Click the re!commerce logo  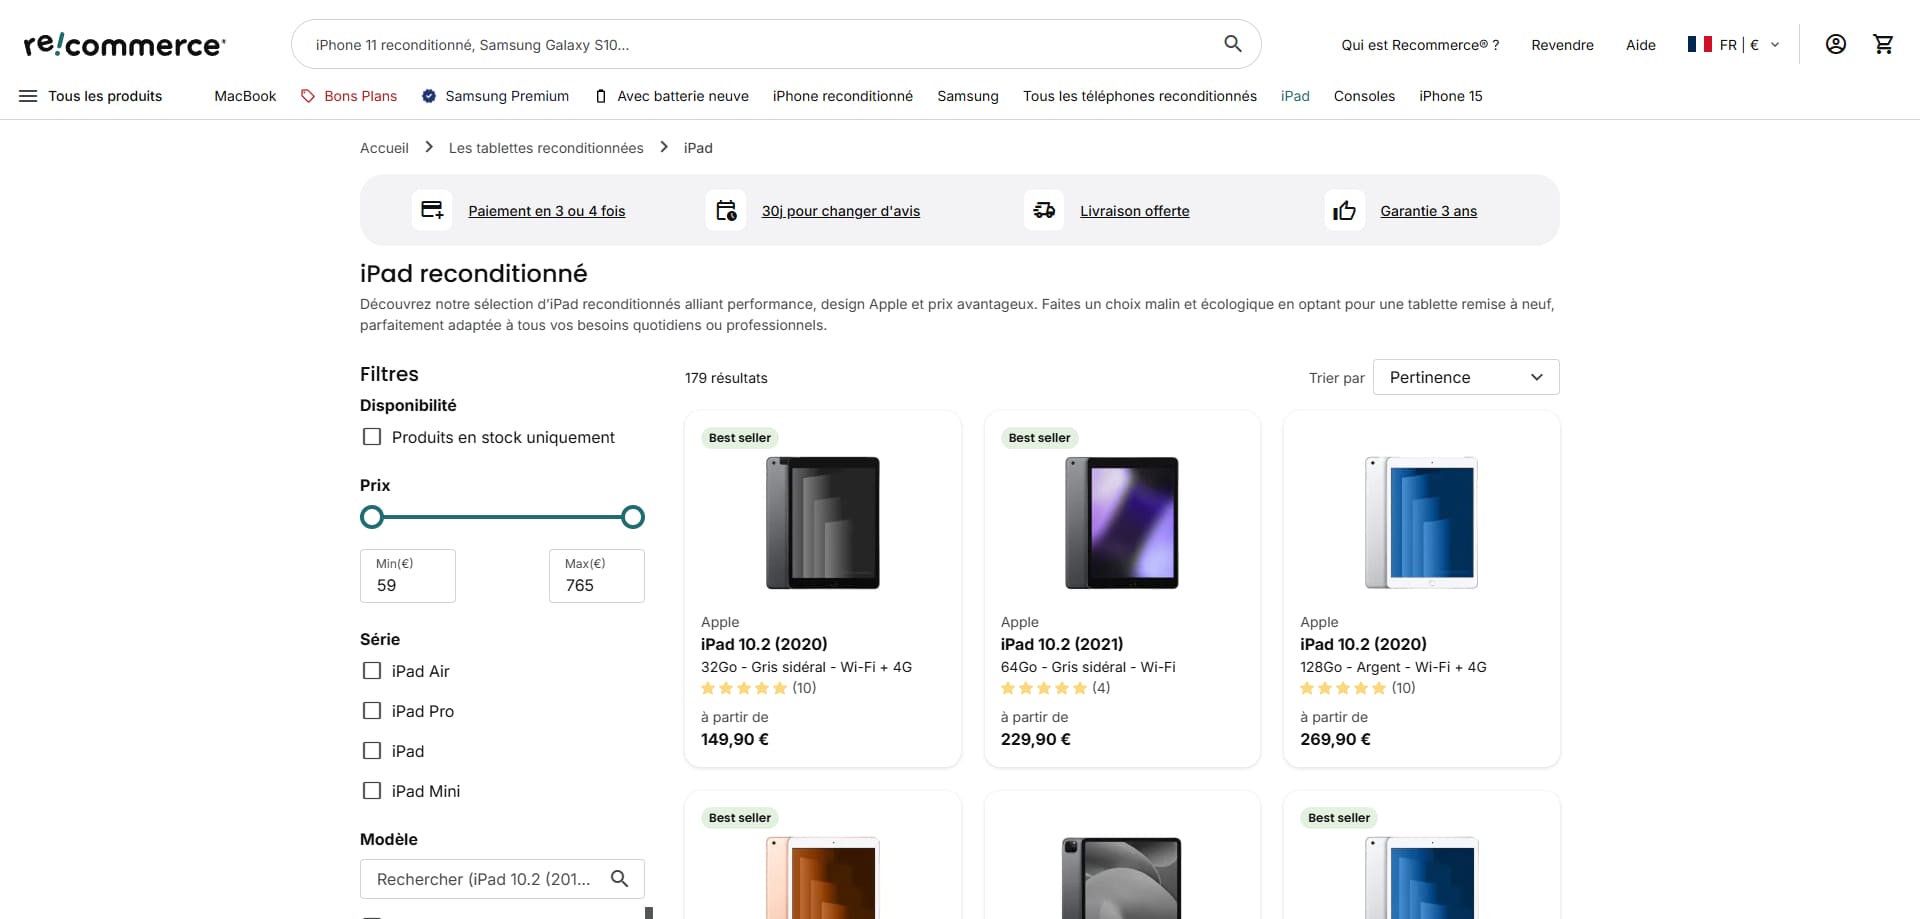pos(124,44)
